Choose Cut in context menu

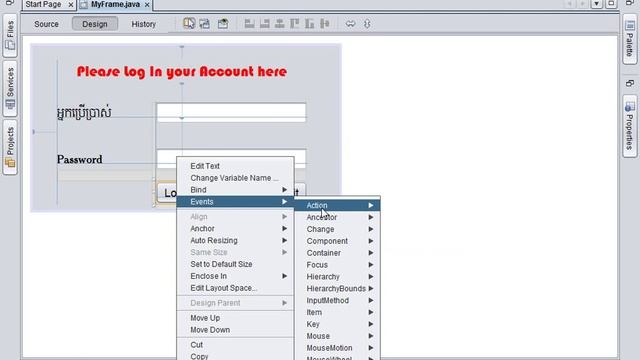pos(235,345)
